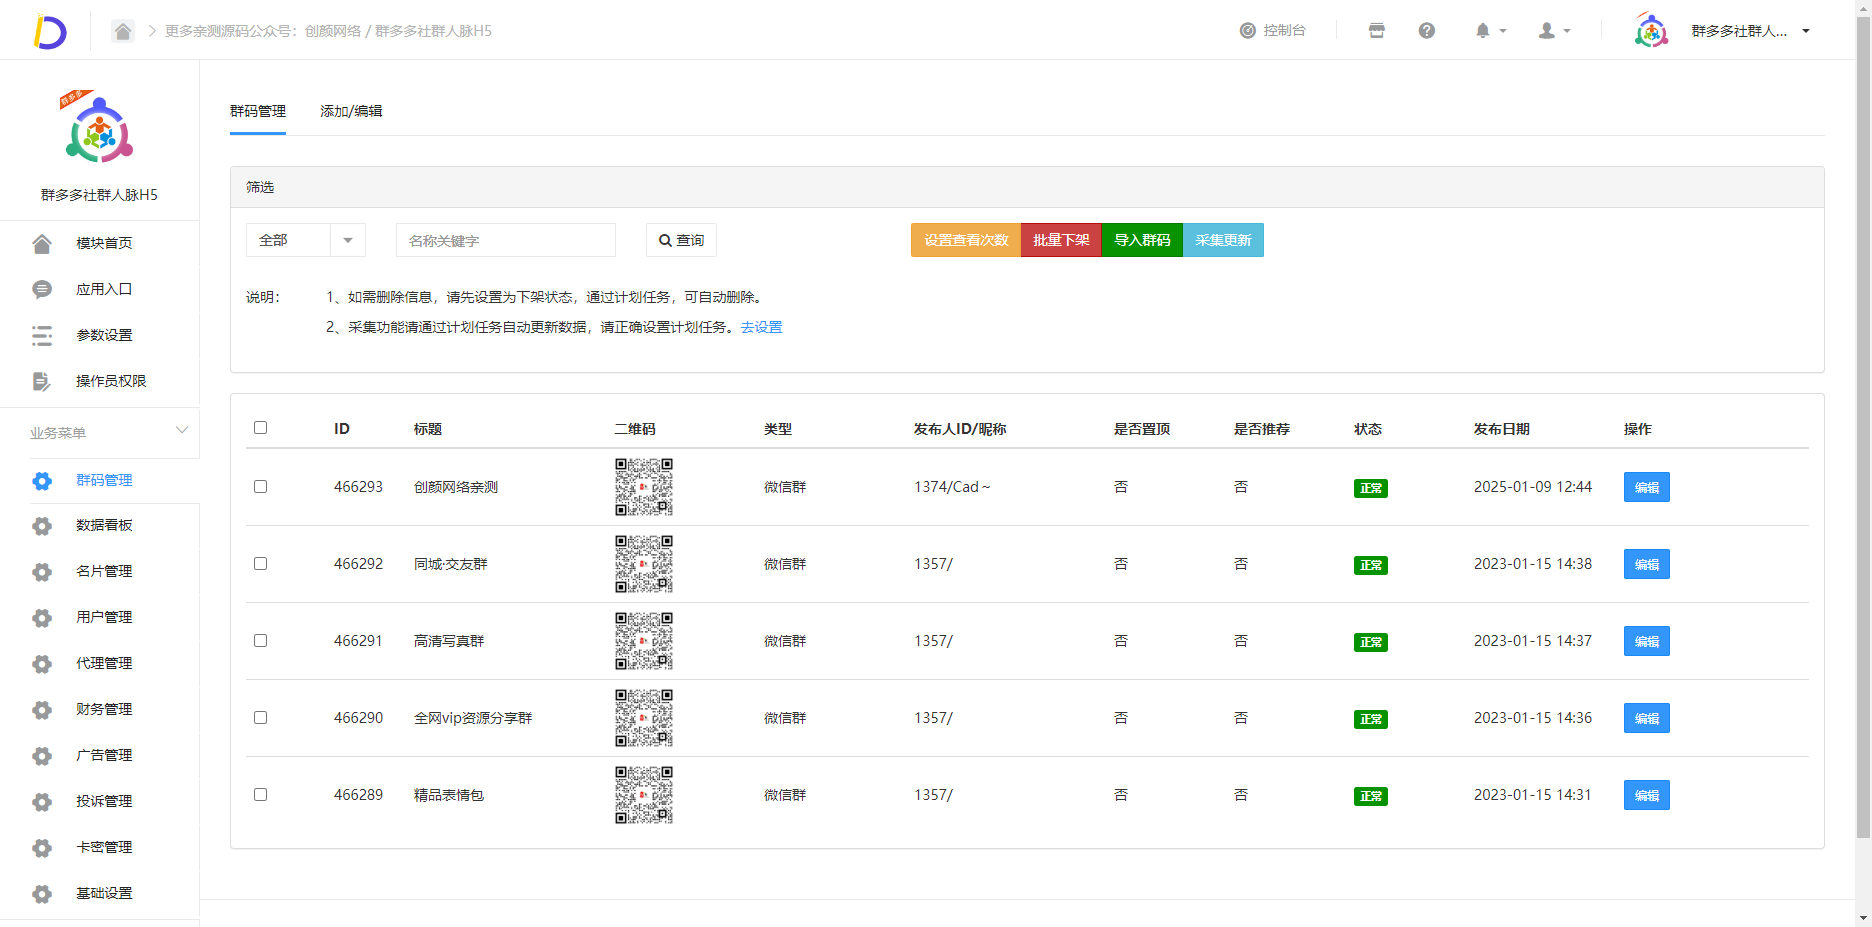The image size is (1872, 927).
Task: Open the notification bell icon
Action: point(1483,31)
